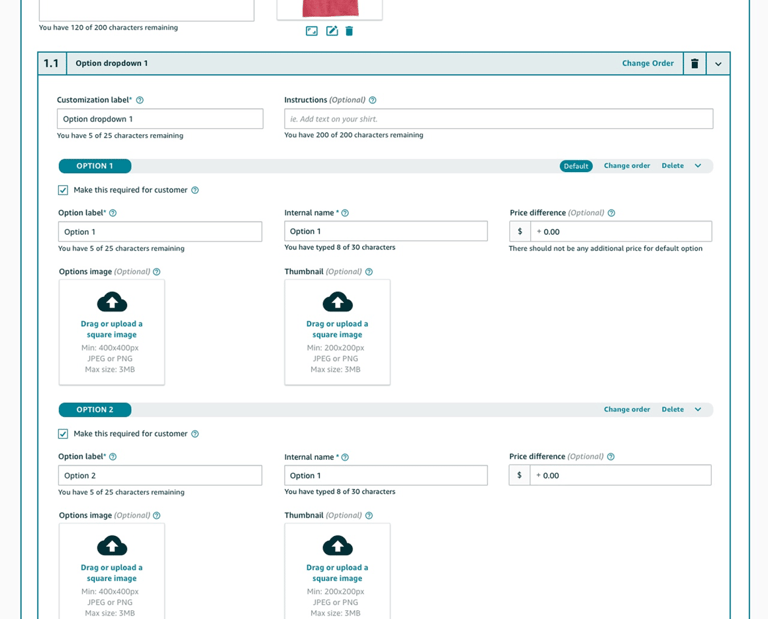Screen dimensions: 768x619
Task: Open help icon next to Option 2 Internal name
Action: coord(345,457)
